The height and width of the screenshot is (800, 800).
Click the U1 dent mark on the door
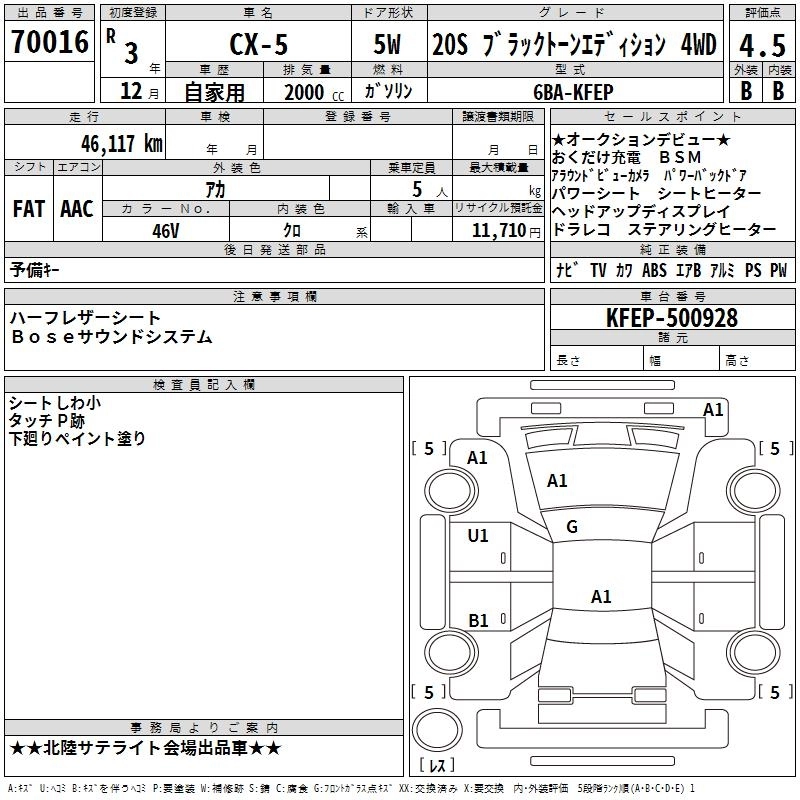[x=478, y=536]
